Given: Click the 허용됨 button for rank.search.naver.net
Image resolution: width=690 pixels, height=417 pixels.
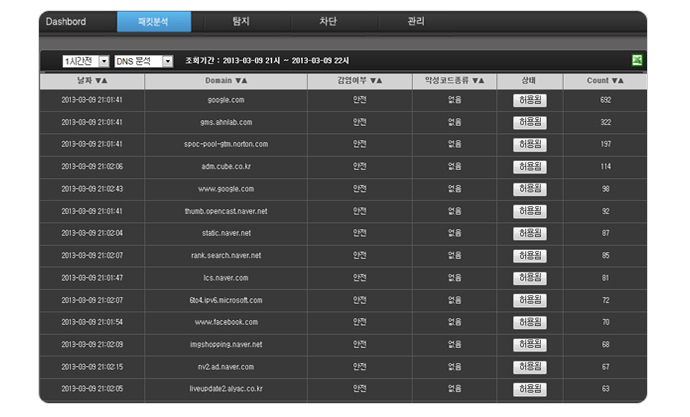Looking at the screenshot, I should click(530, 256).
